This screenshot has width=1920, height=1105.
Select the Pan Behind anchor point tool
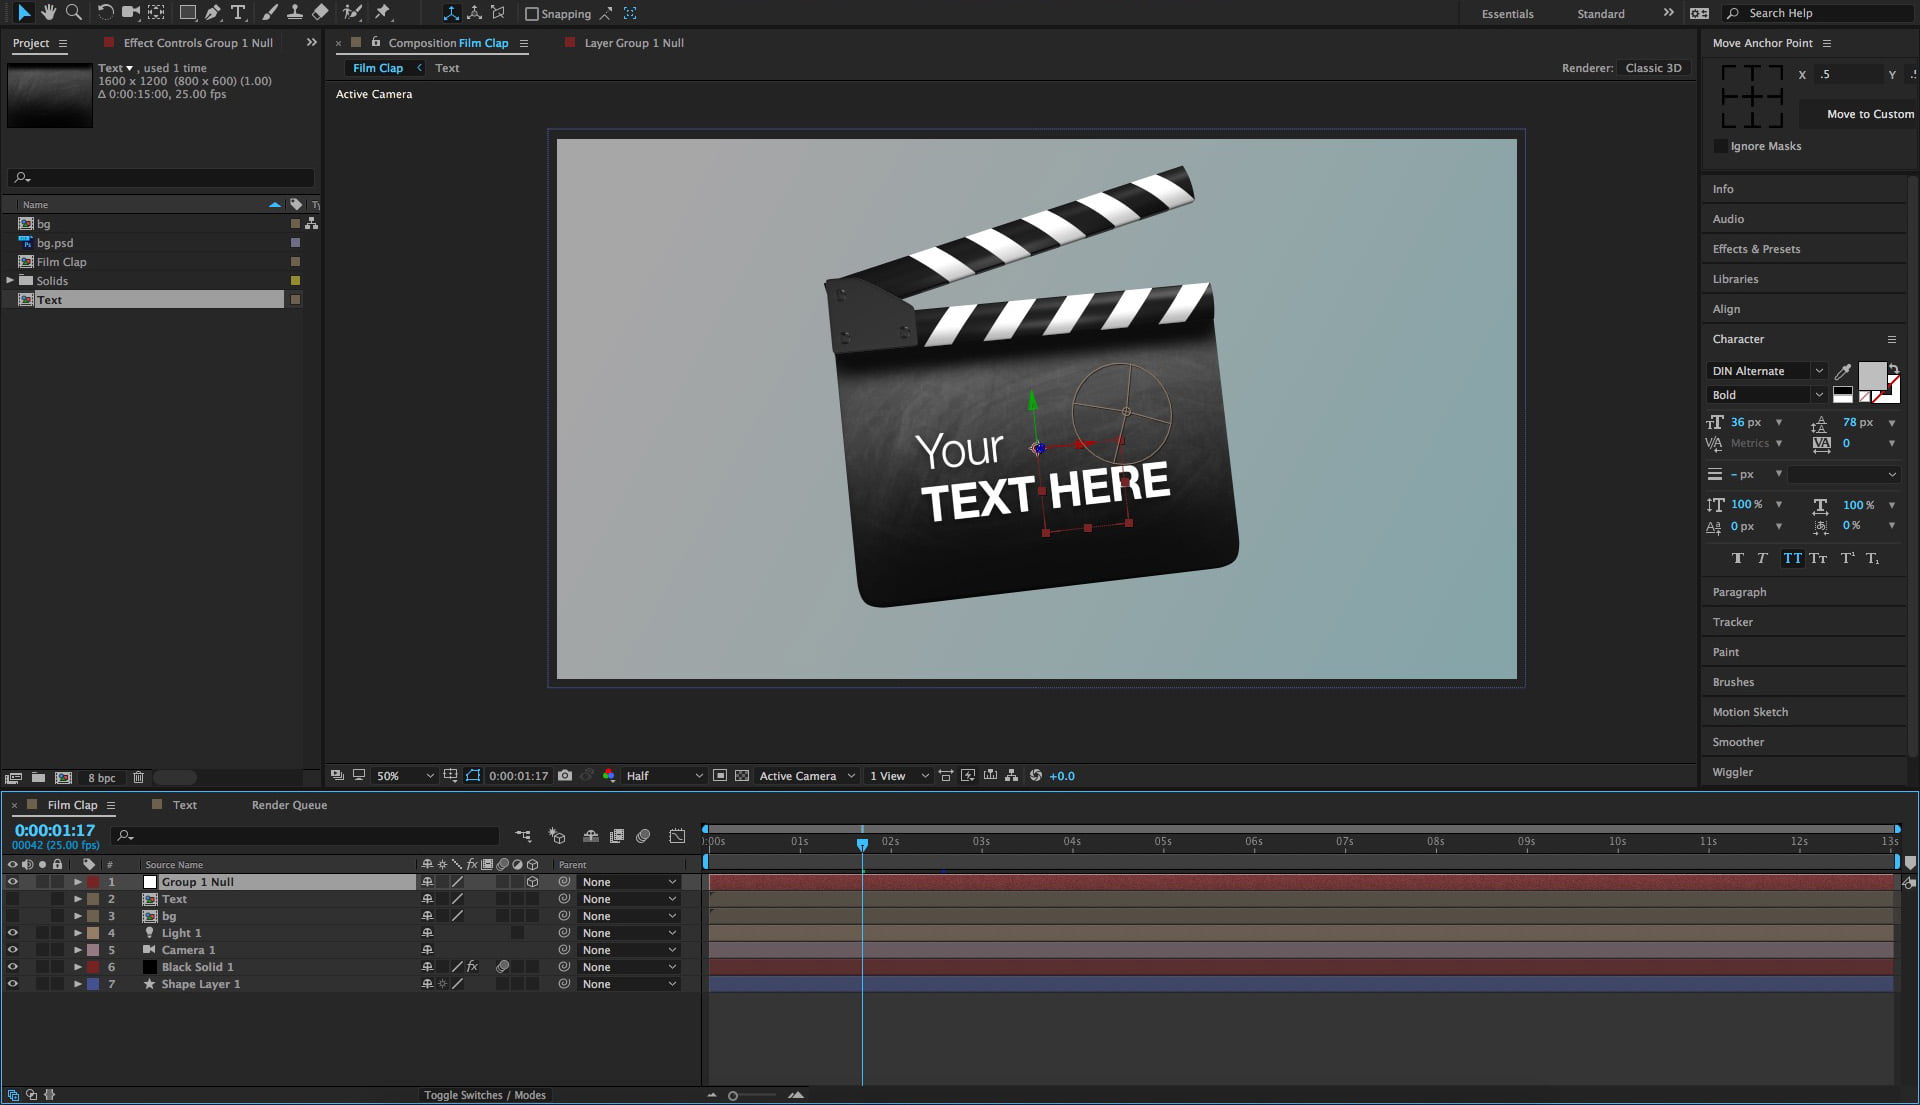click(x=156, y=13)
